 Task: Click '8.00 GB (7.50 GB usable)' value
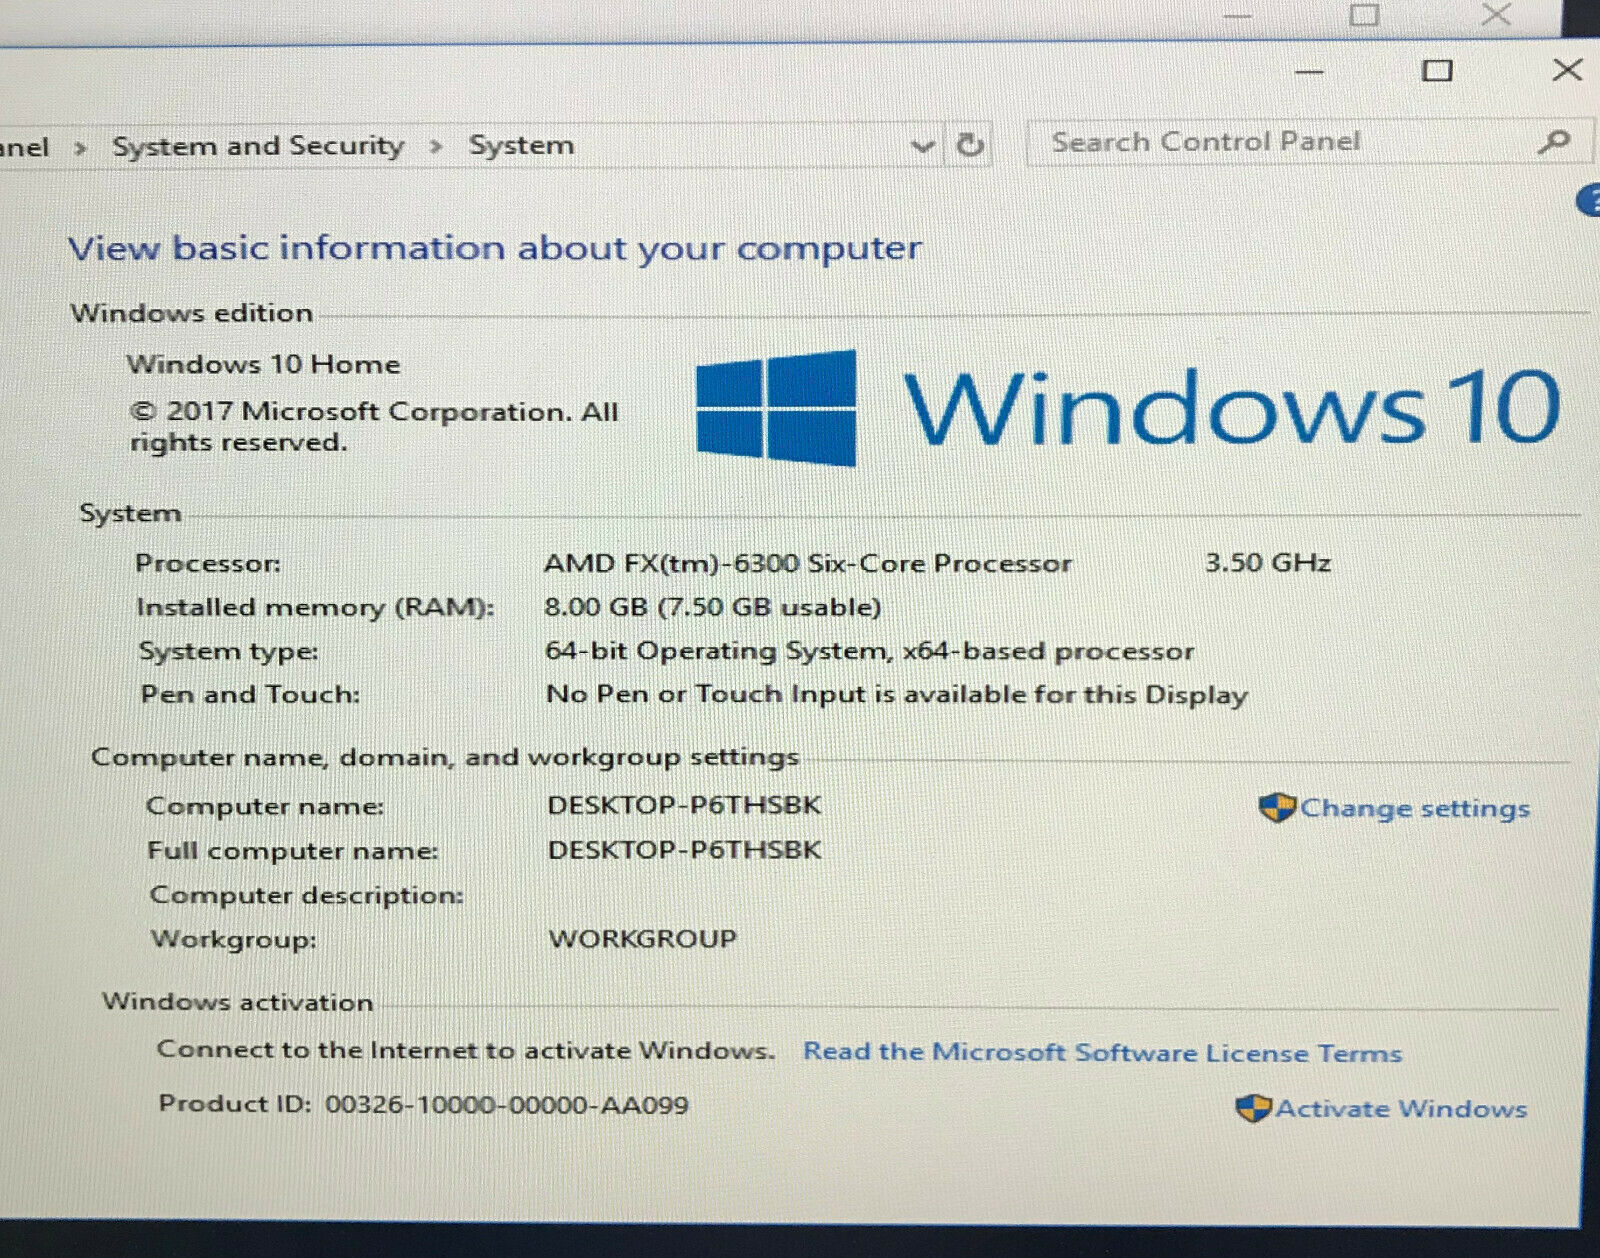(x=713, y=607)
